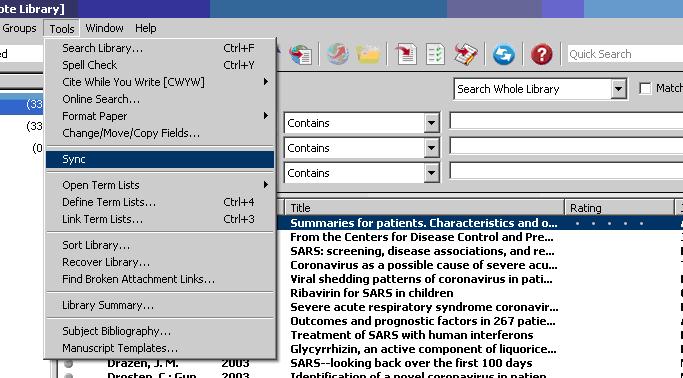This screenshot has height=378, width=683.
Task: Select Find Broken Attachment Links...
Action: 160,279
